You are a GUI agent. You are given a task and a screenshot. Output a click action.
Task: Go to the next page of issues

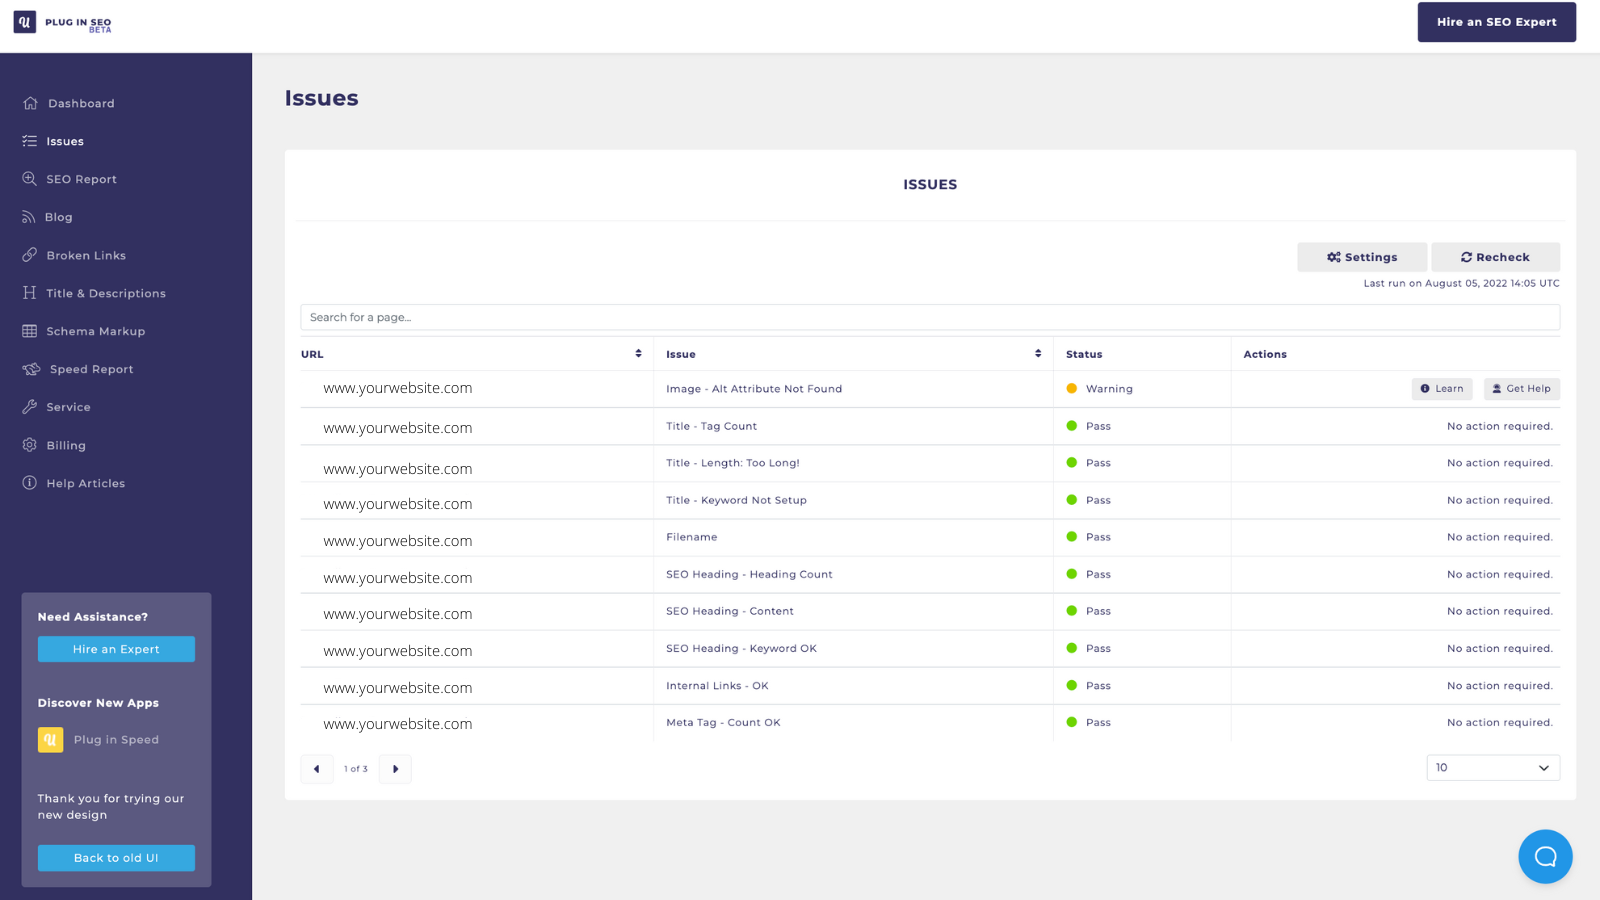point(395,768)
